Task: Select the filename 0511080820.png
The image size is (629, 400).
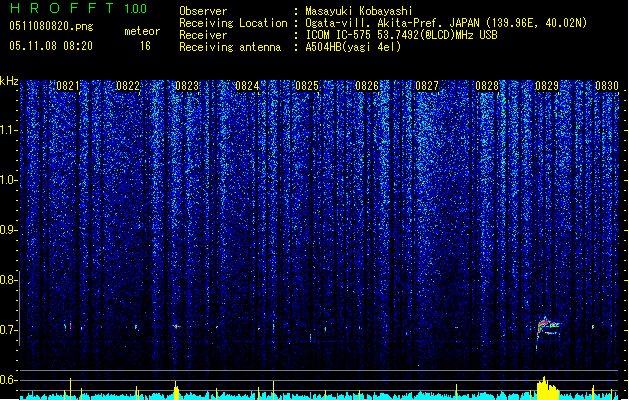Action: click(51, 26)
